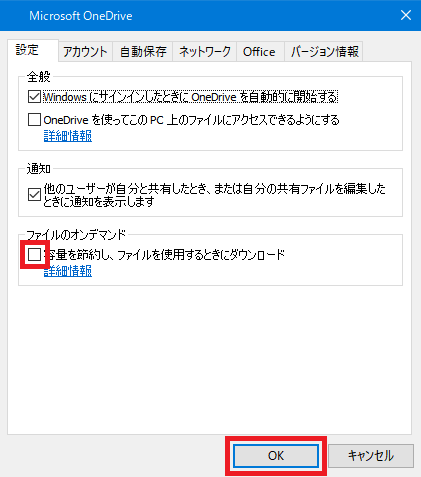
Task: Open 詳細情報 link under 全般
Action: (68, 136)
